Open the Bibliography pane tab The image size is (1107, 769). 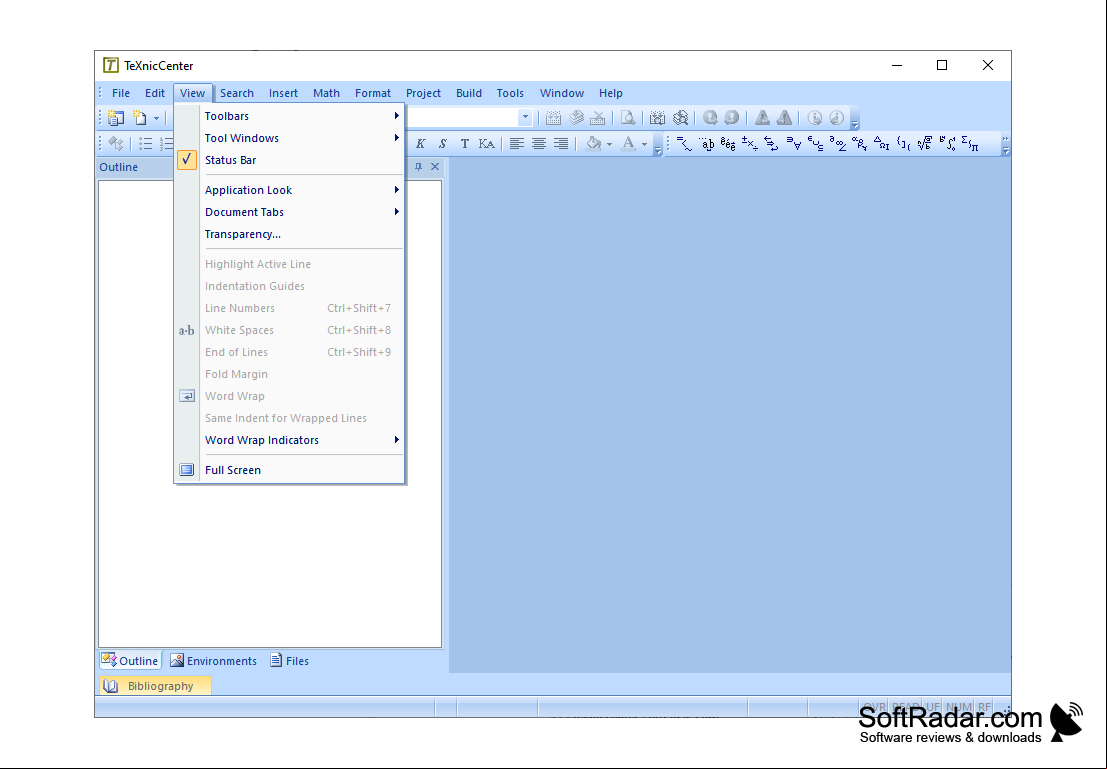tap(155, 686)
